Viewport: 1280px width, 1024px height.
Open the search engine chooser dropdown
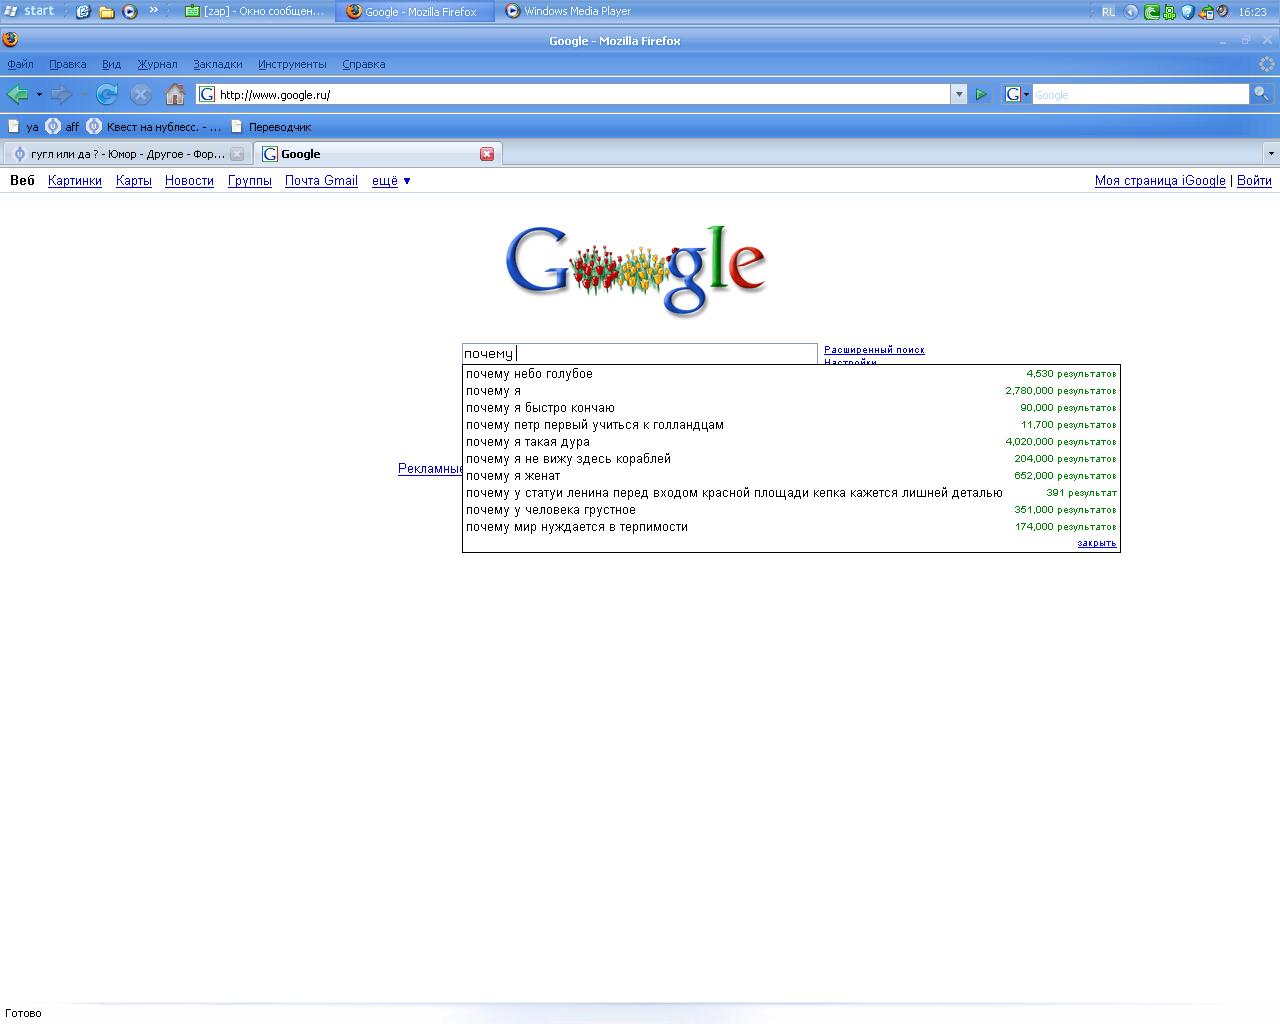tap(1017, 94)
